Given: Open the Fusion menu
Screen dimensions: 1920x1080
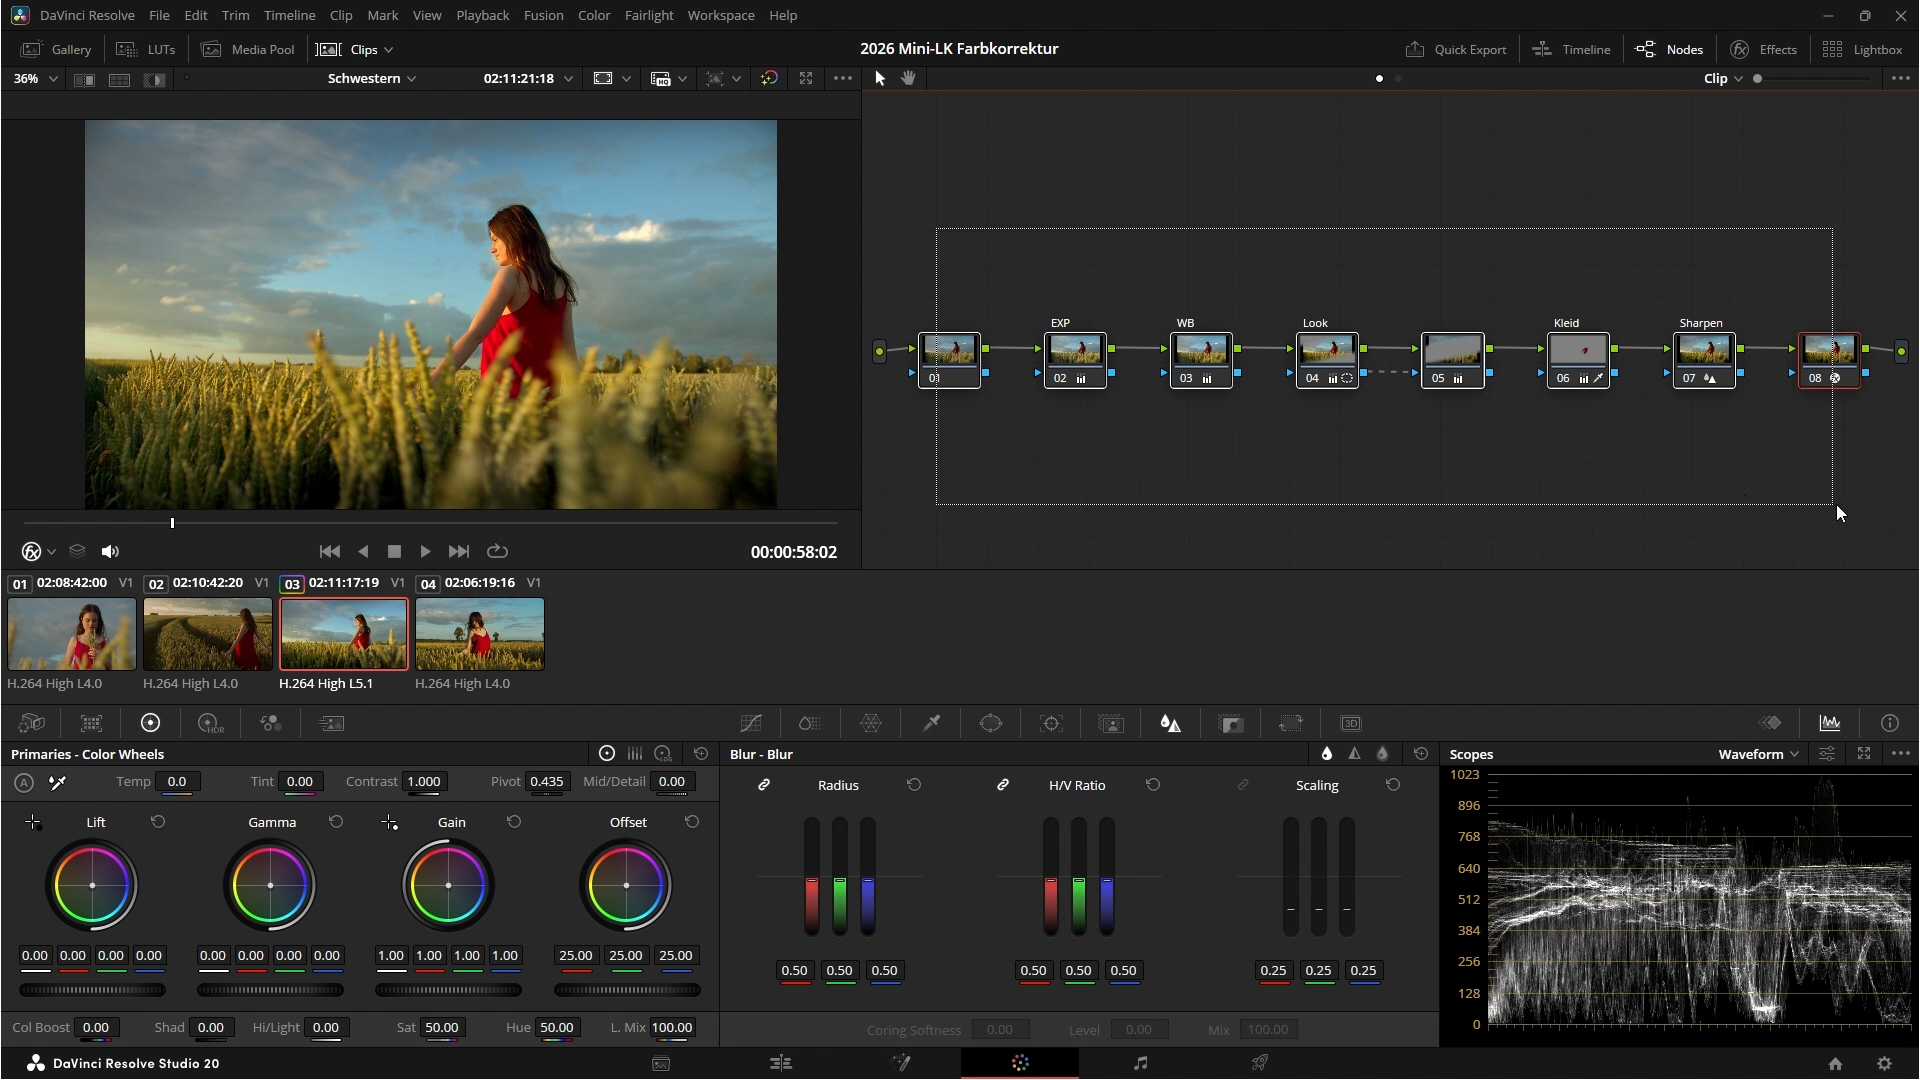Looking at the screenshot, I should click(543, 15).
